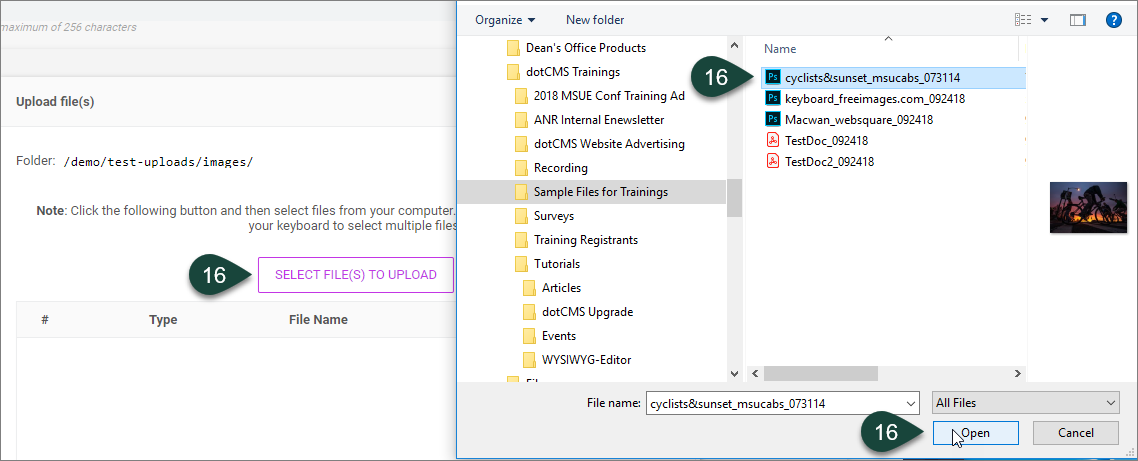This screenshot has height=461, width=1138.
Task: Open the view options dropdown arrow
Action: [x=1045, y=19]
